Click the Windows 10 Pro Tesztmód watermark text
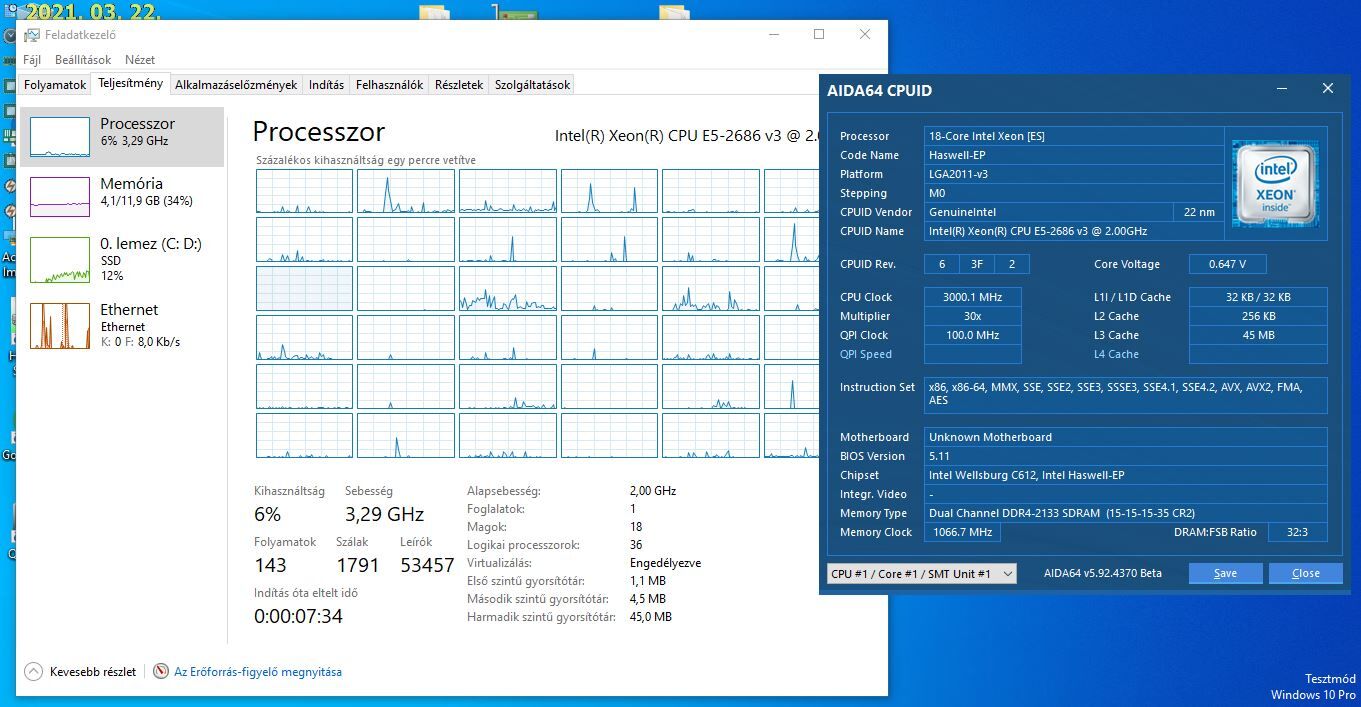 click(1313, 687)
